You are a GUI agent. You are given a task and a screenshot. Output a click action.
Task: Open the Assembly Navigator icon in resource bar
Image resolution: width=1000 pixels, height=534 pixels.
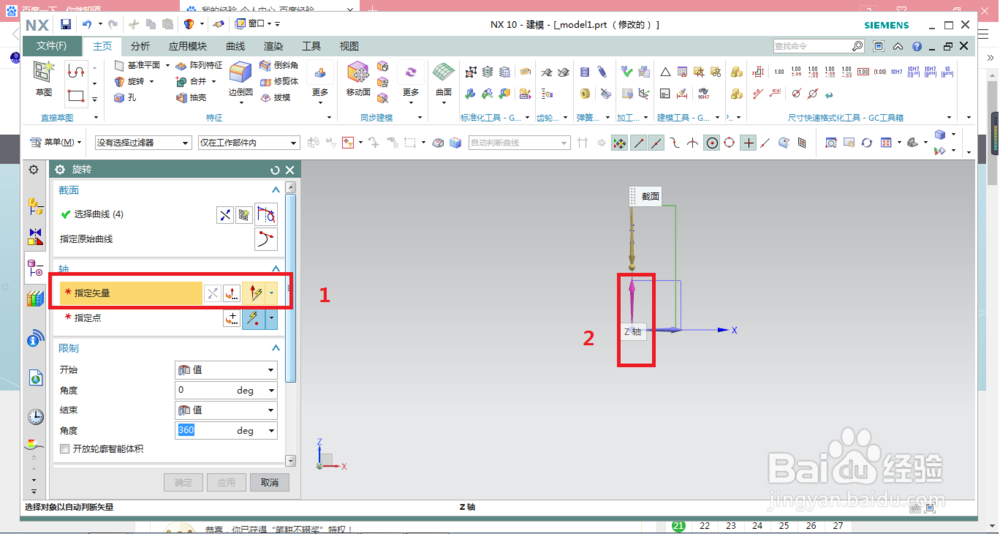pyautogui.click(x=35, y=205)
